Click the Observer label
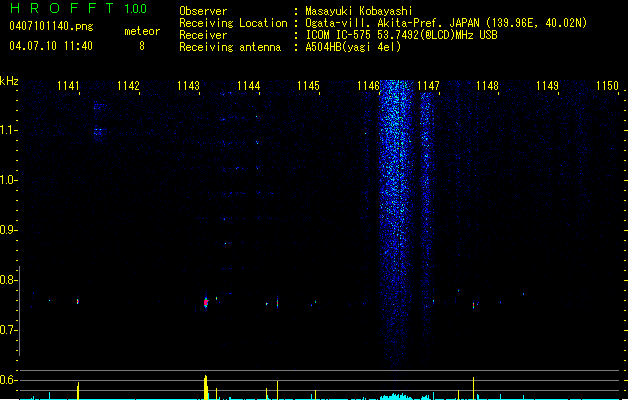This screenshot has width=629, height=400. click(x=203, y=11)
